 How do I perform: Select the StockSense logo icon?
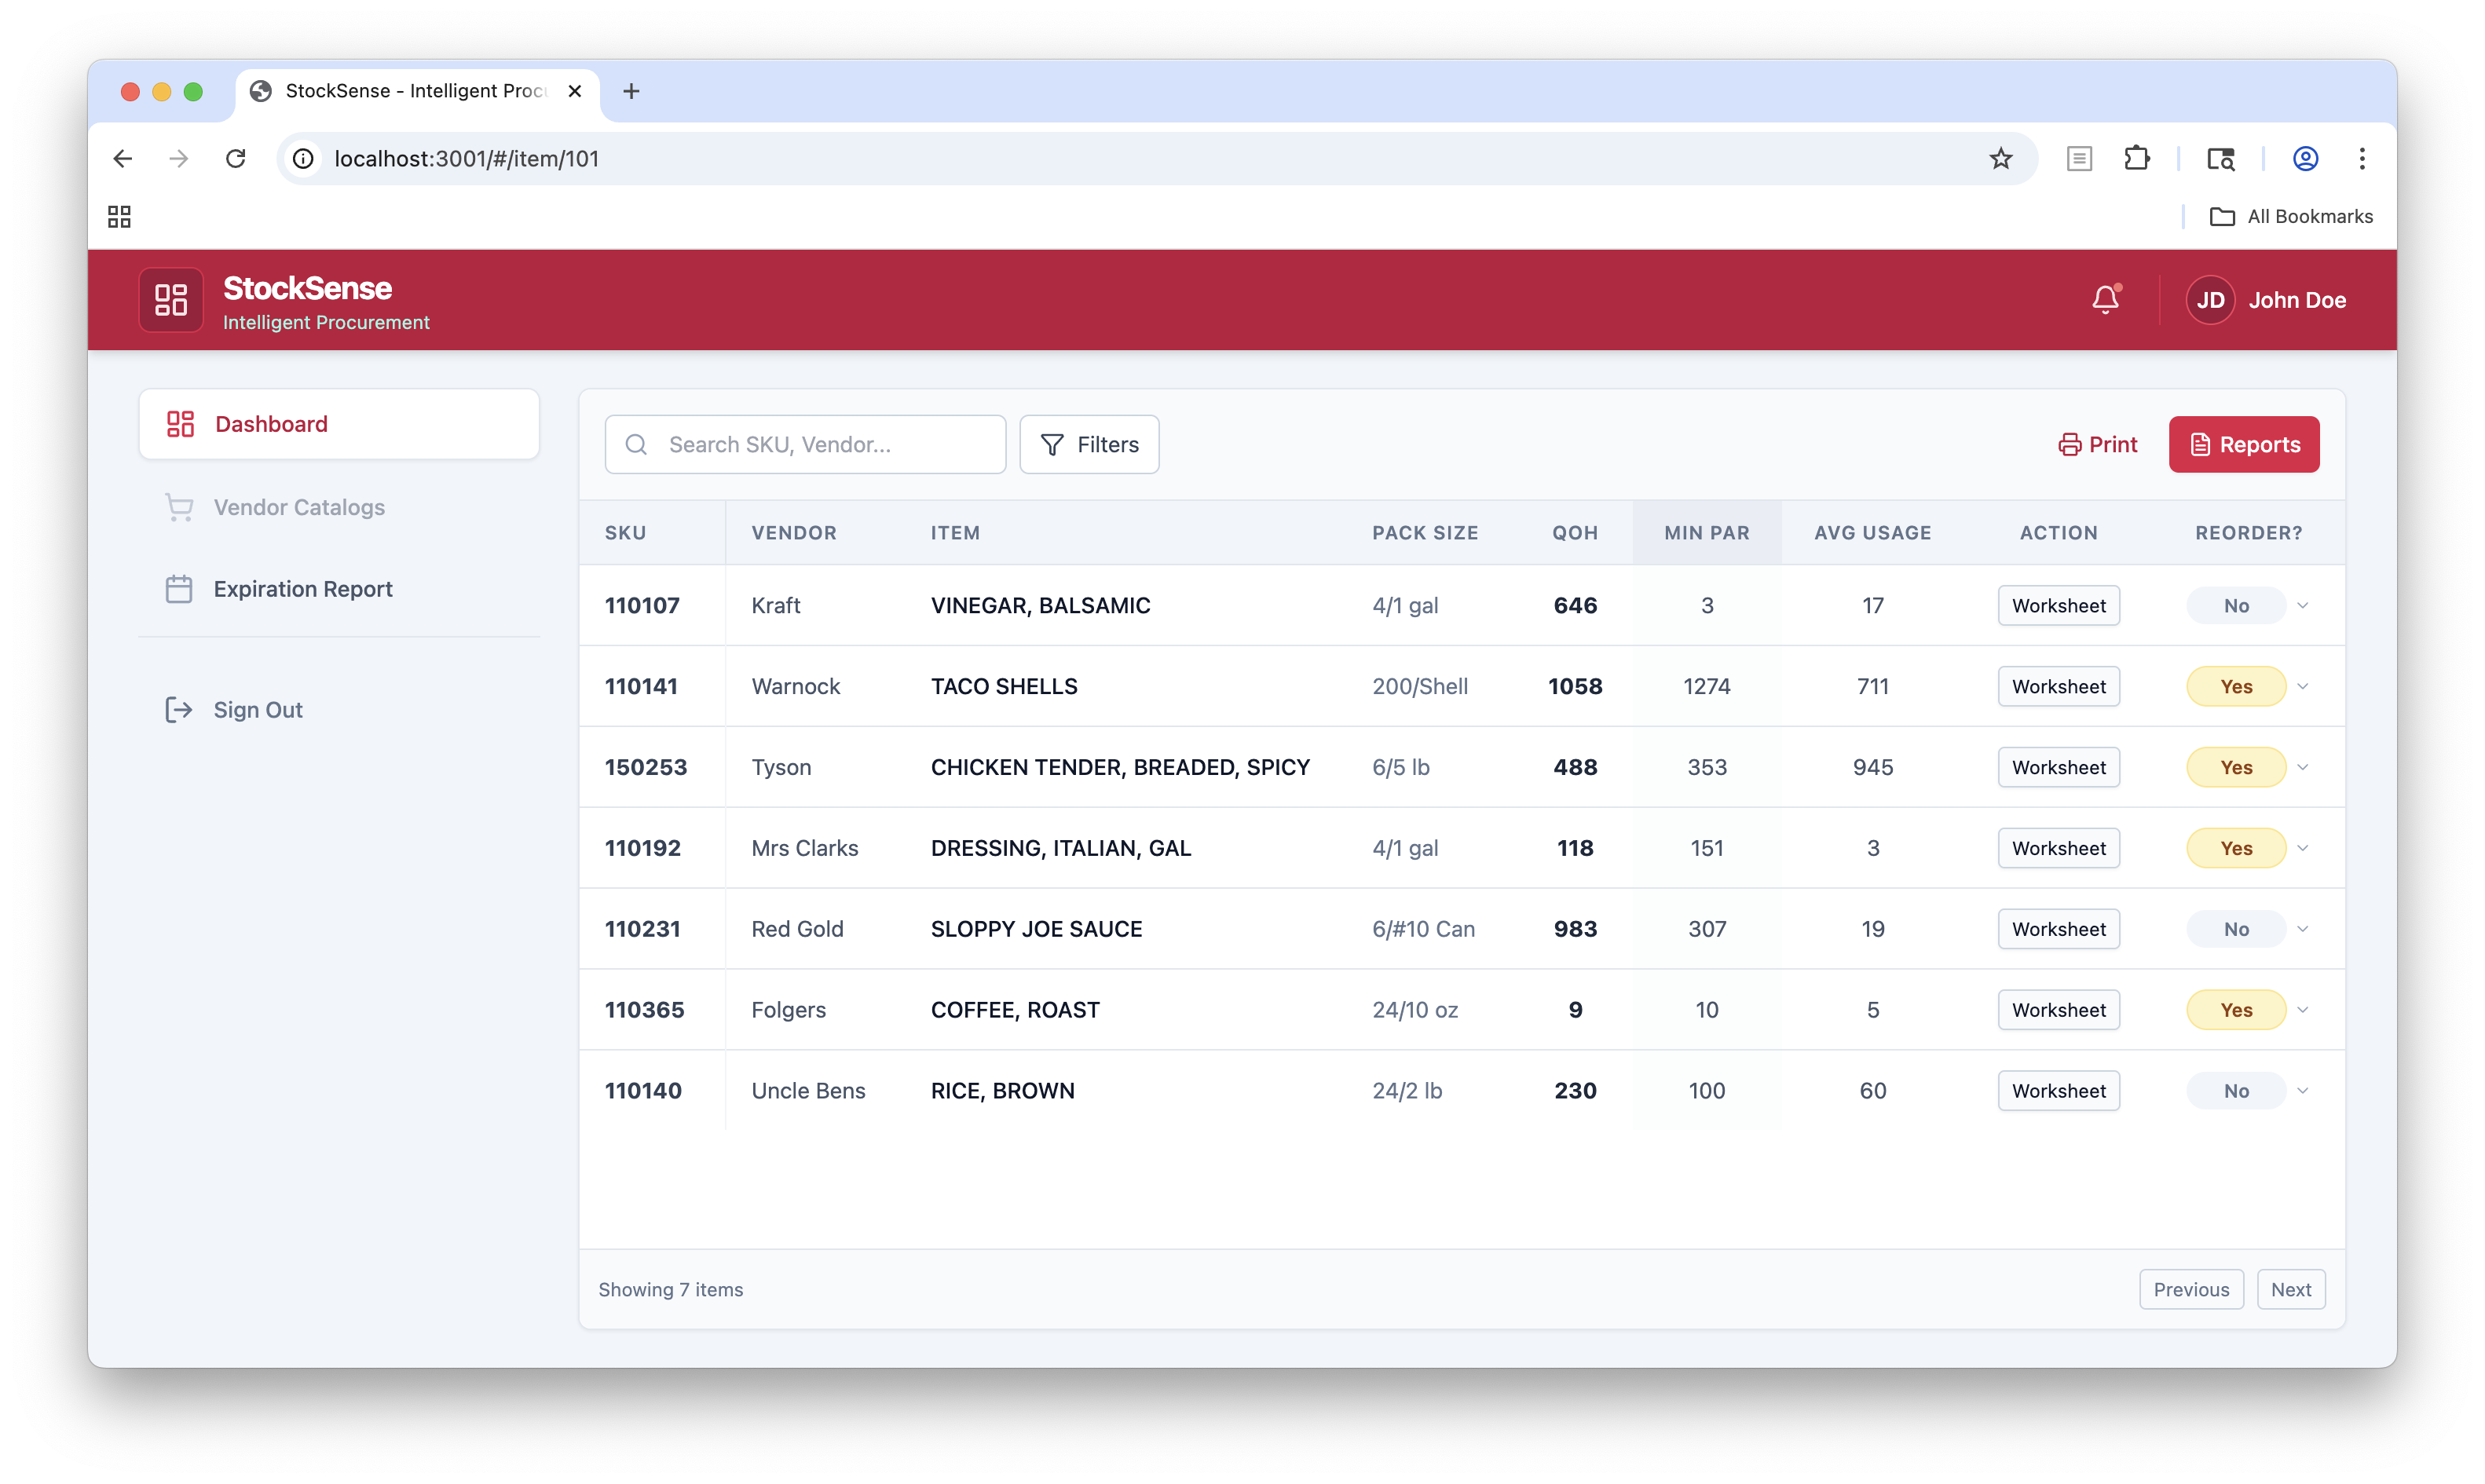[170, 299]
